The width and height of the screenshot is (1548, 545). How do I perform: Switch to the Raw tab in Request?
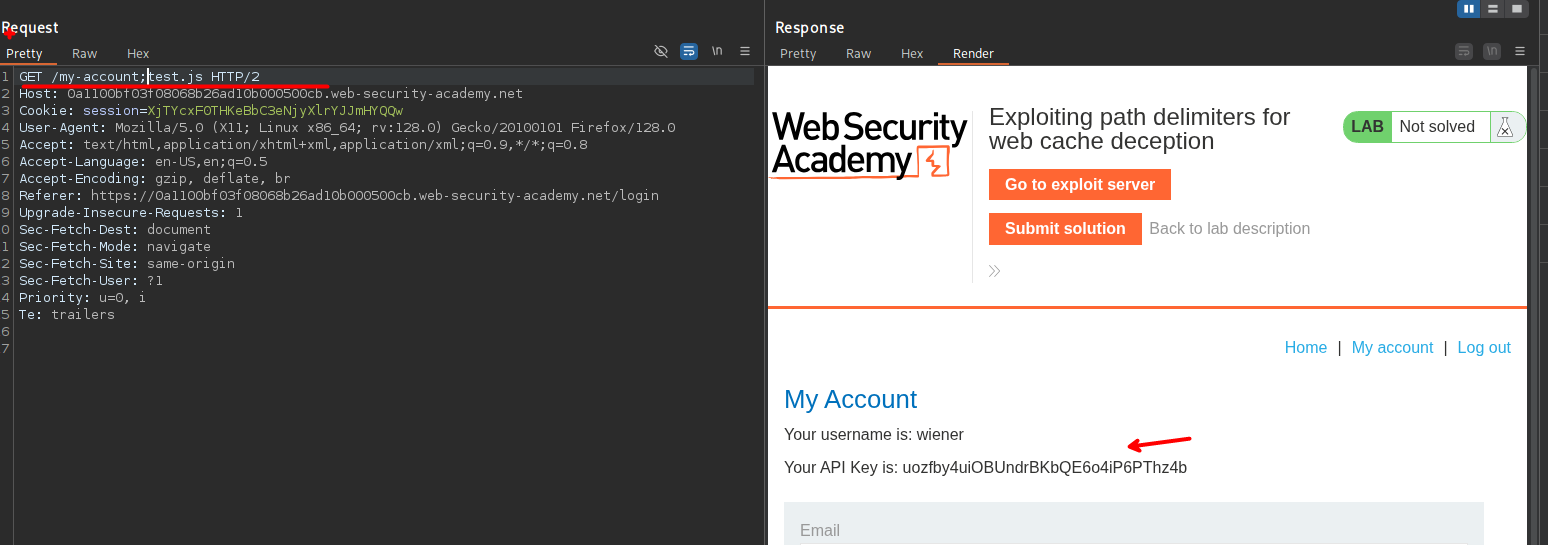[x=85, y=54]
